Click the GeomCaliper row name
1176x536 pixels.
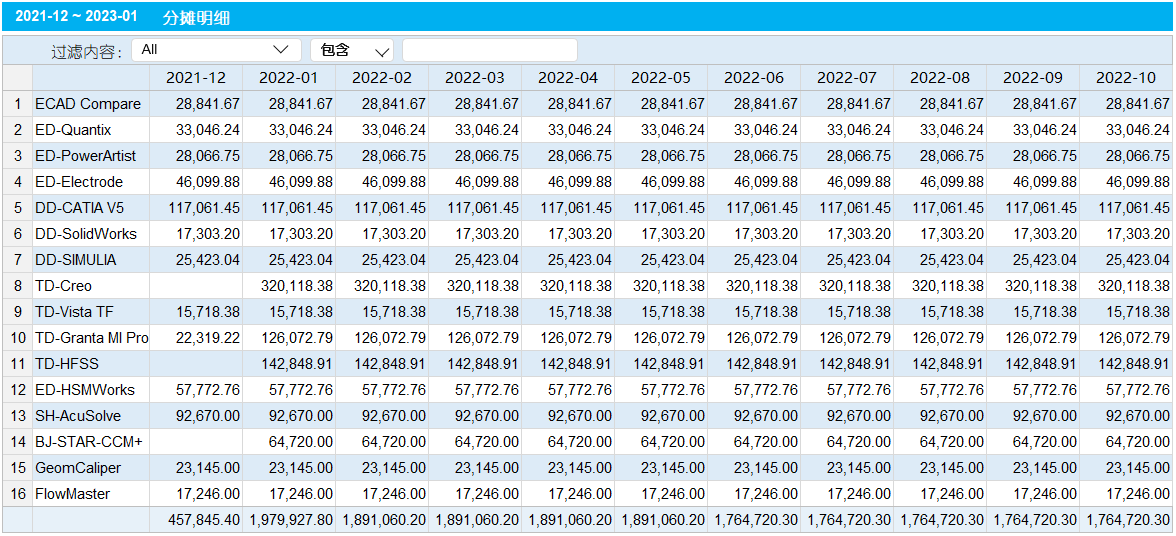[78, 468]
